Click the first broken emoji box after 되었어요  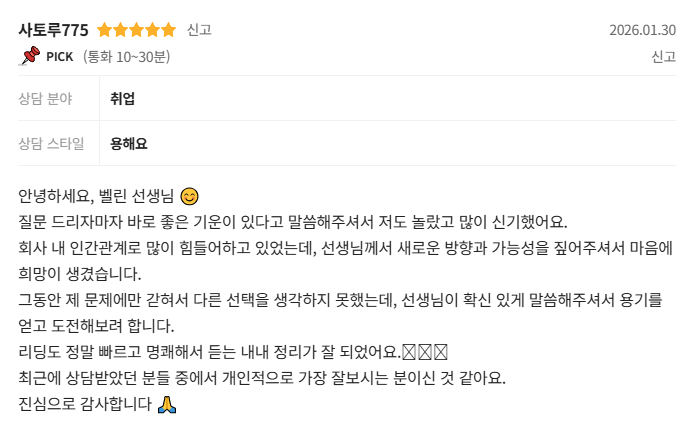pos(409,352)
